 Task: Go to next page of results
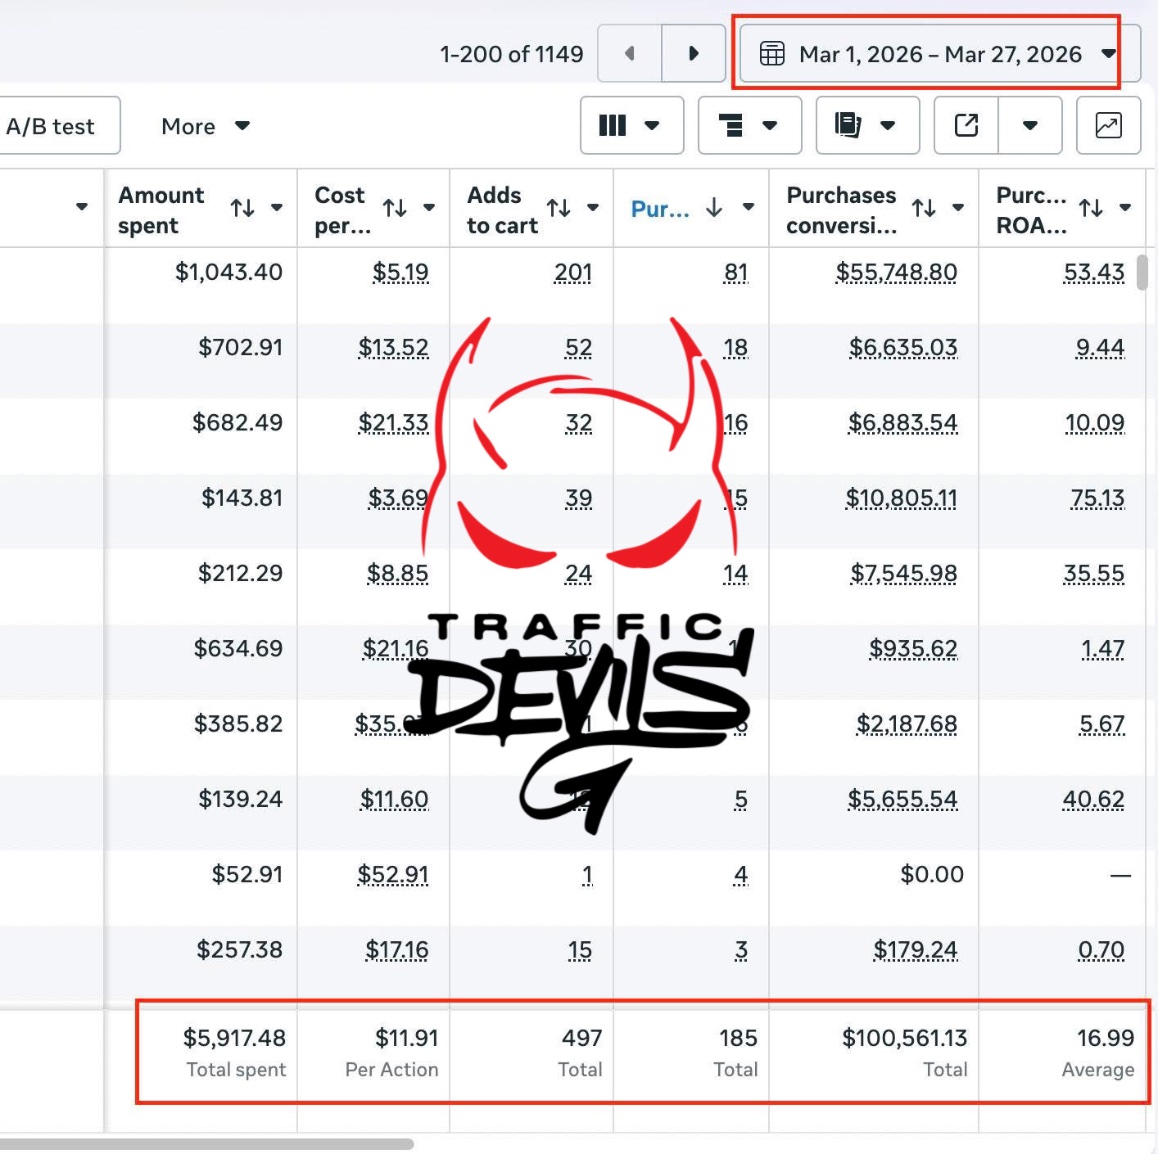pos(693,53)
